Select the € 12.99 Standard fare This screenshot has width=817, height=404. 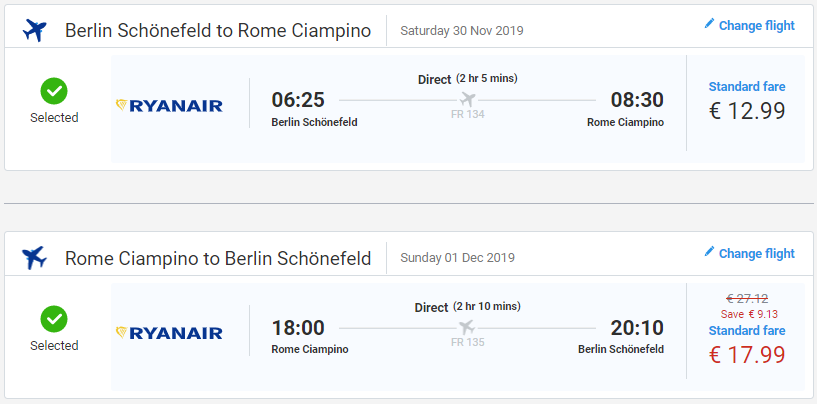pos(747,102)
